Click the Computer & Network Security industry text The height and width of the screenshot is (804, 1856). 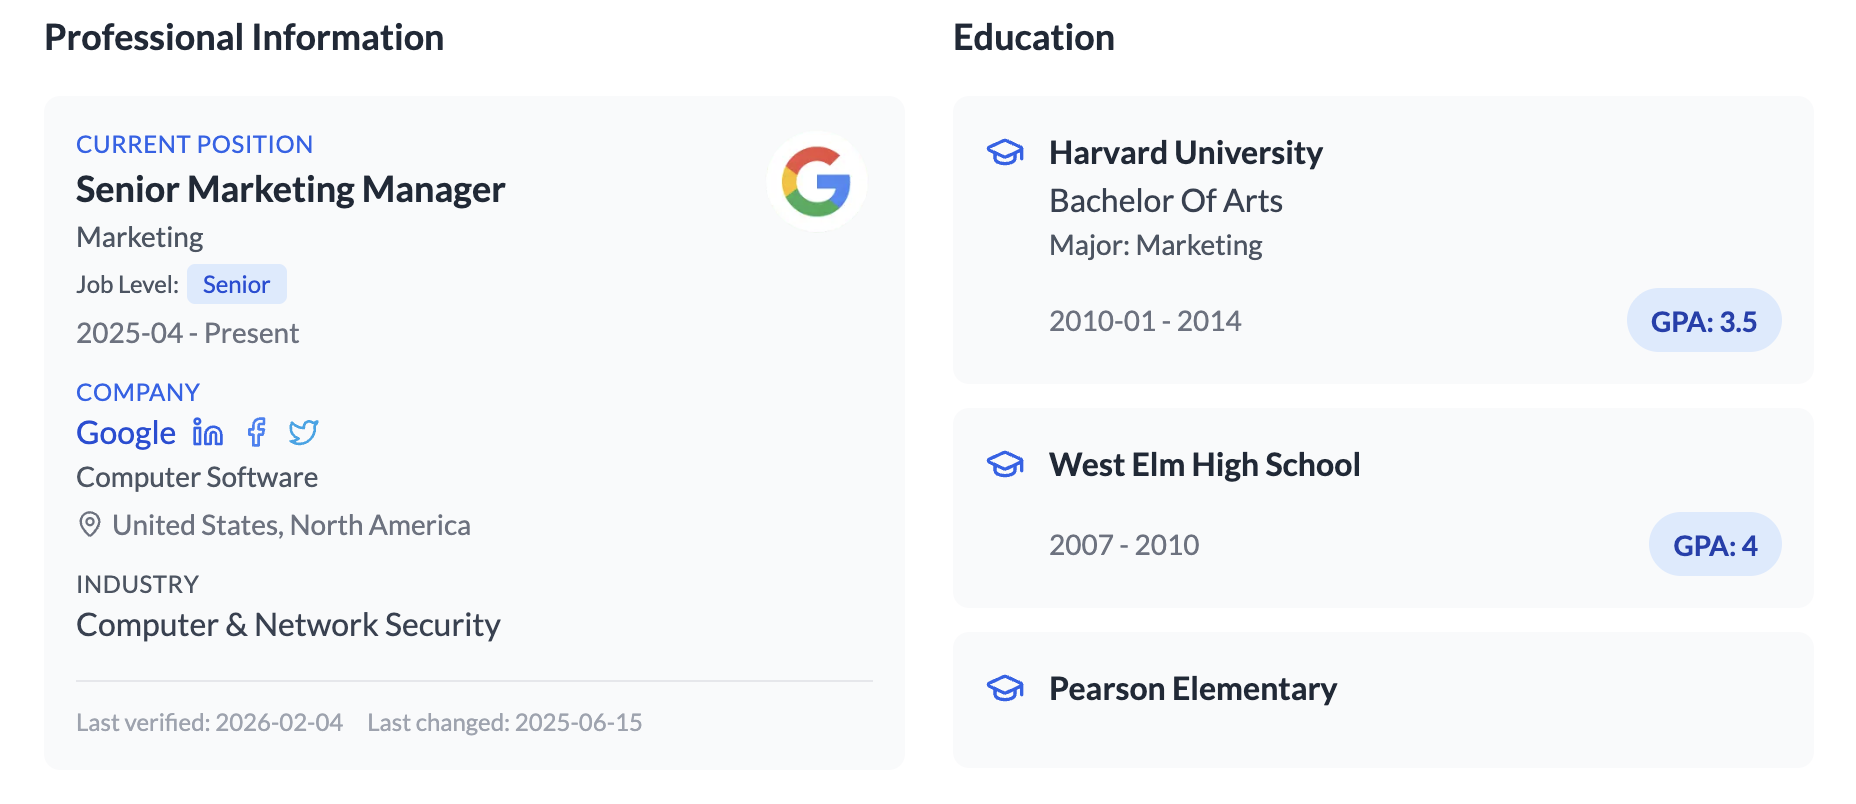pos(288,625)
